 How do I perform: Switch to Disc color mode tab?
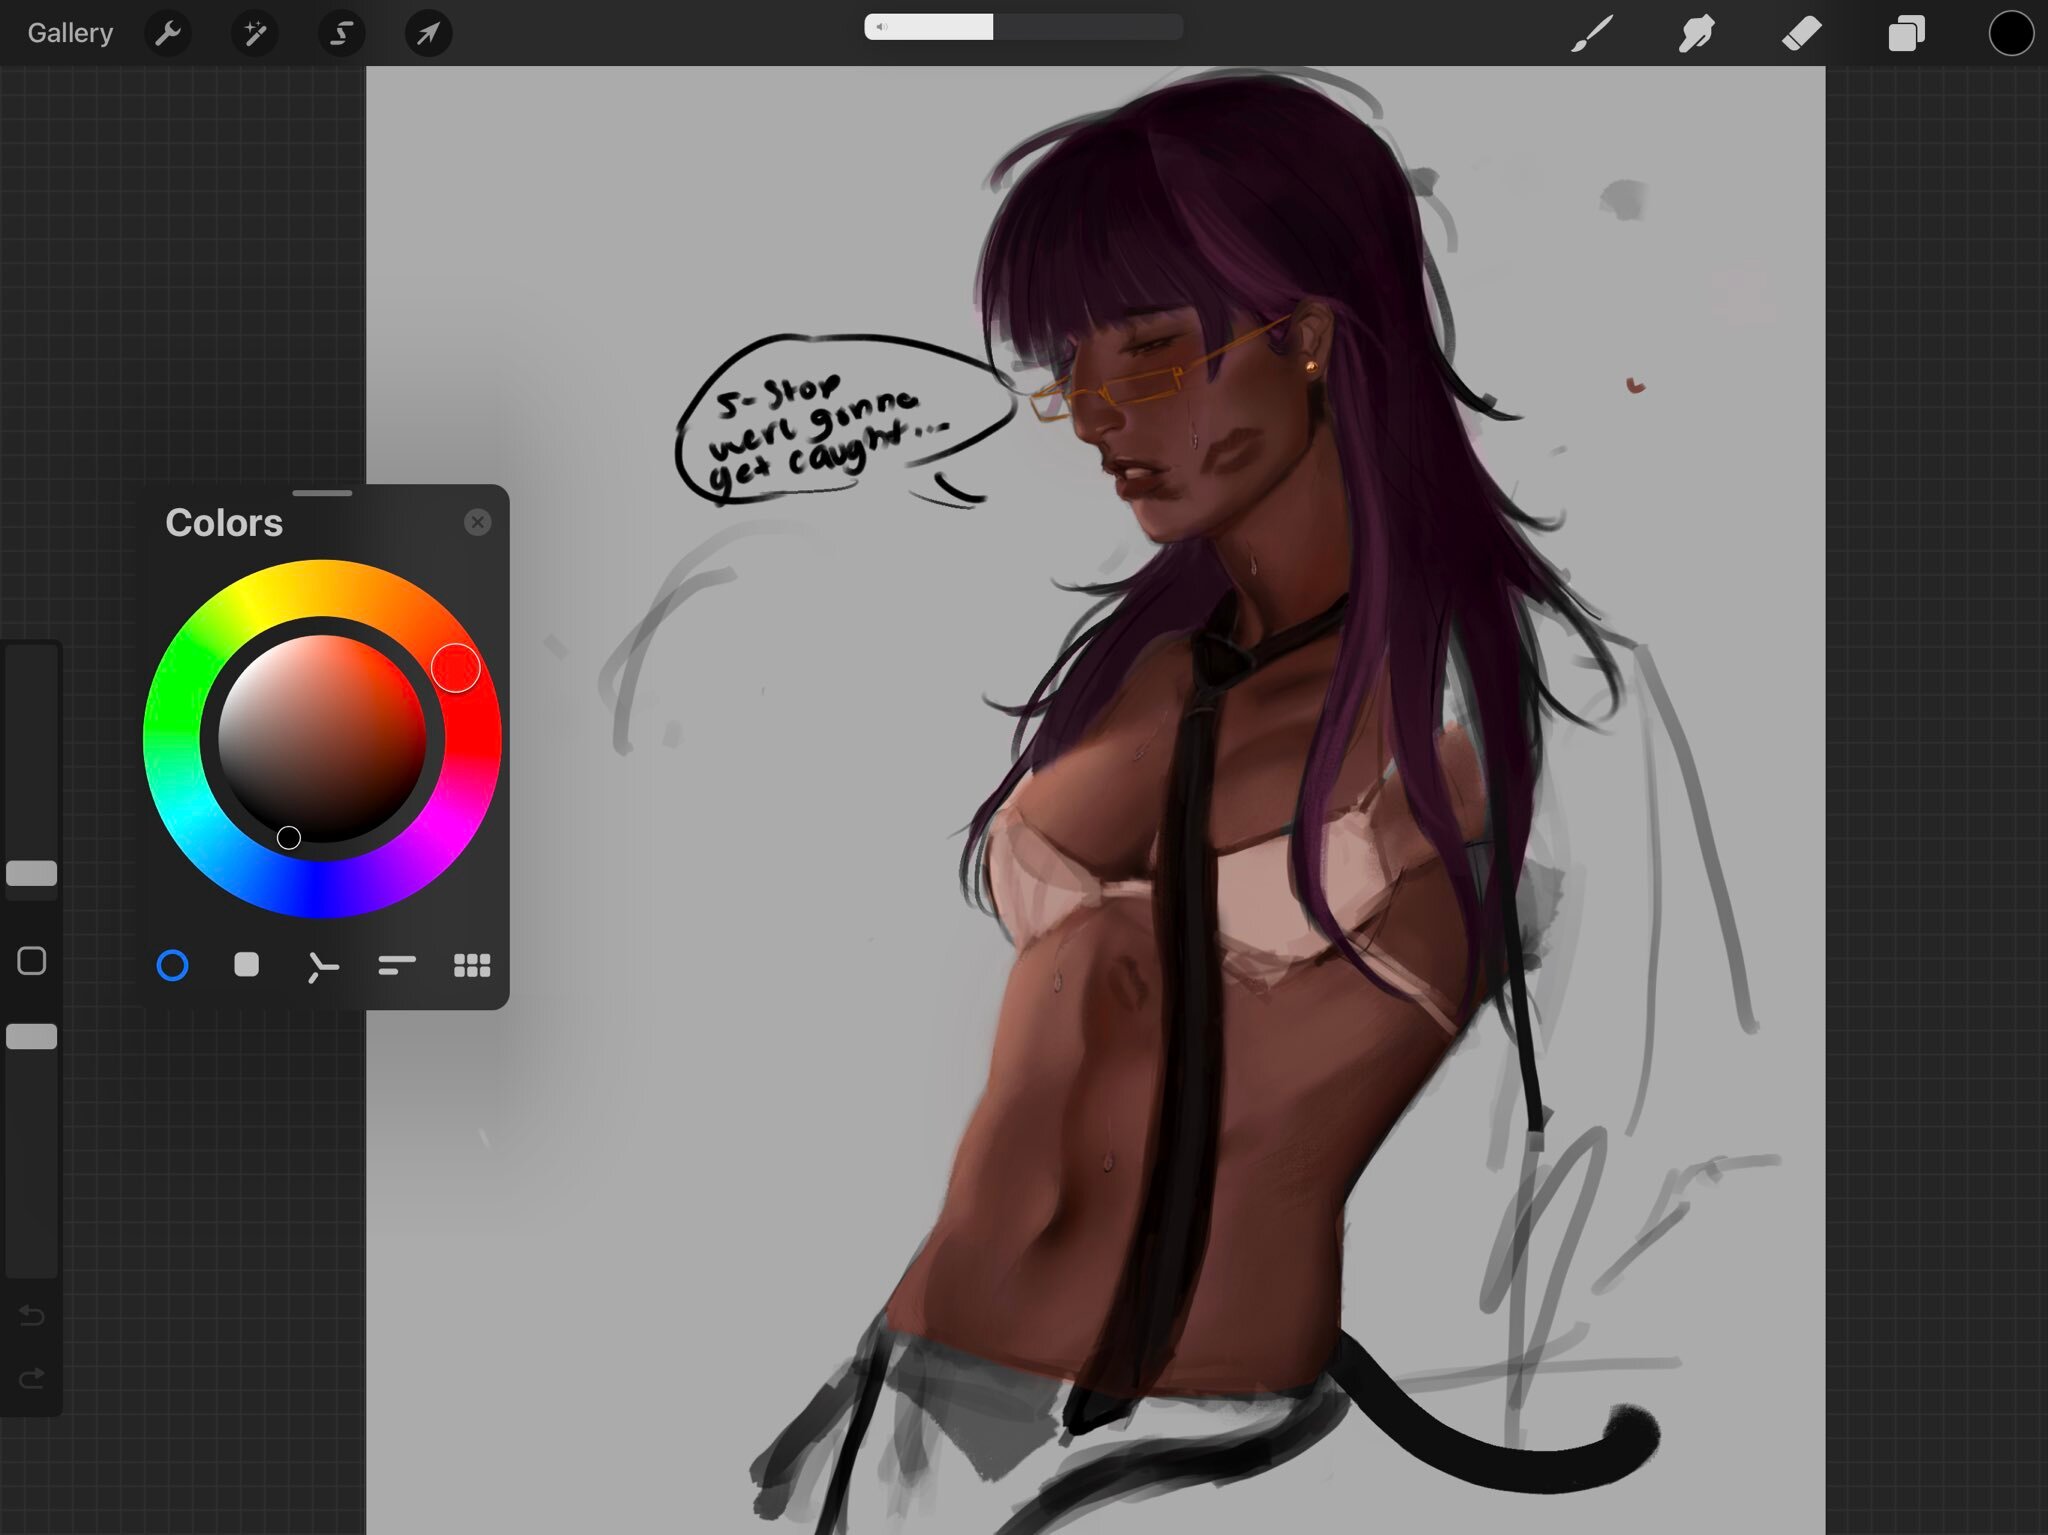(172, 965)
